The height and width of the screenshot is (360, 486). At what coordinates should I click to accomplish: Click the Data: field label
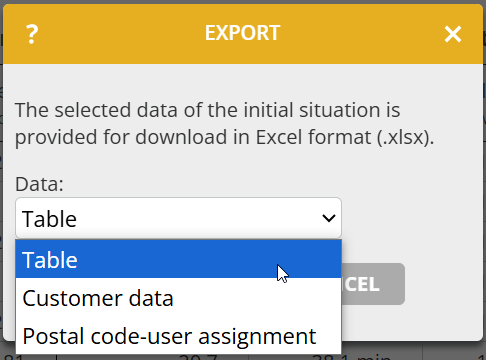click(39, 184)
